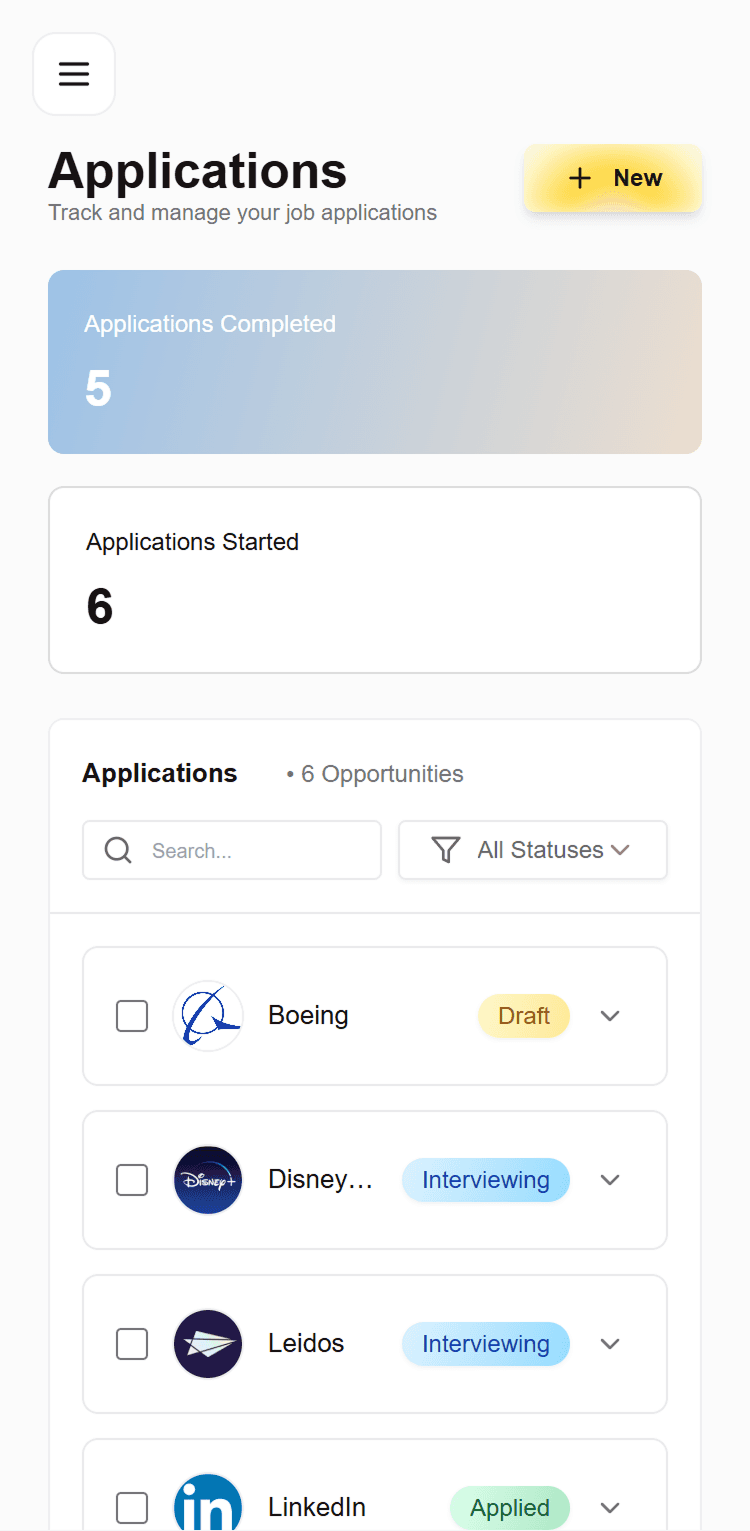Click the LinkedIn logo

tap(208, 1504)
